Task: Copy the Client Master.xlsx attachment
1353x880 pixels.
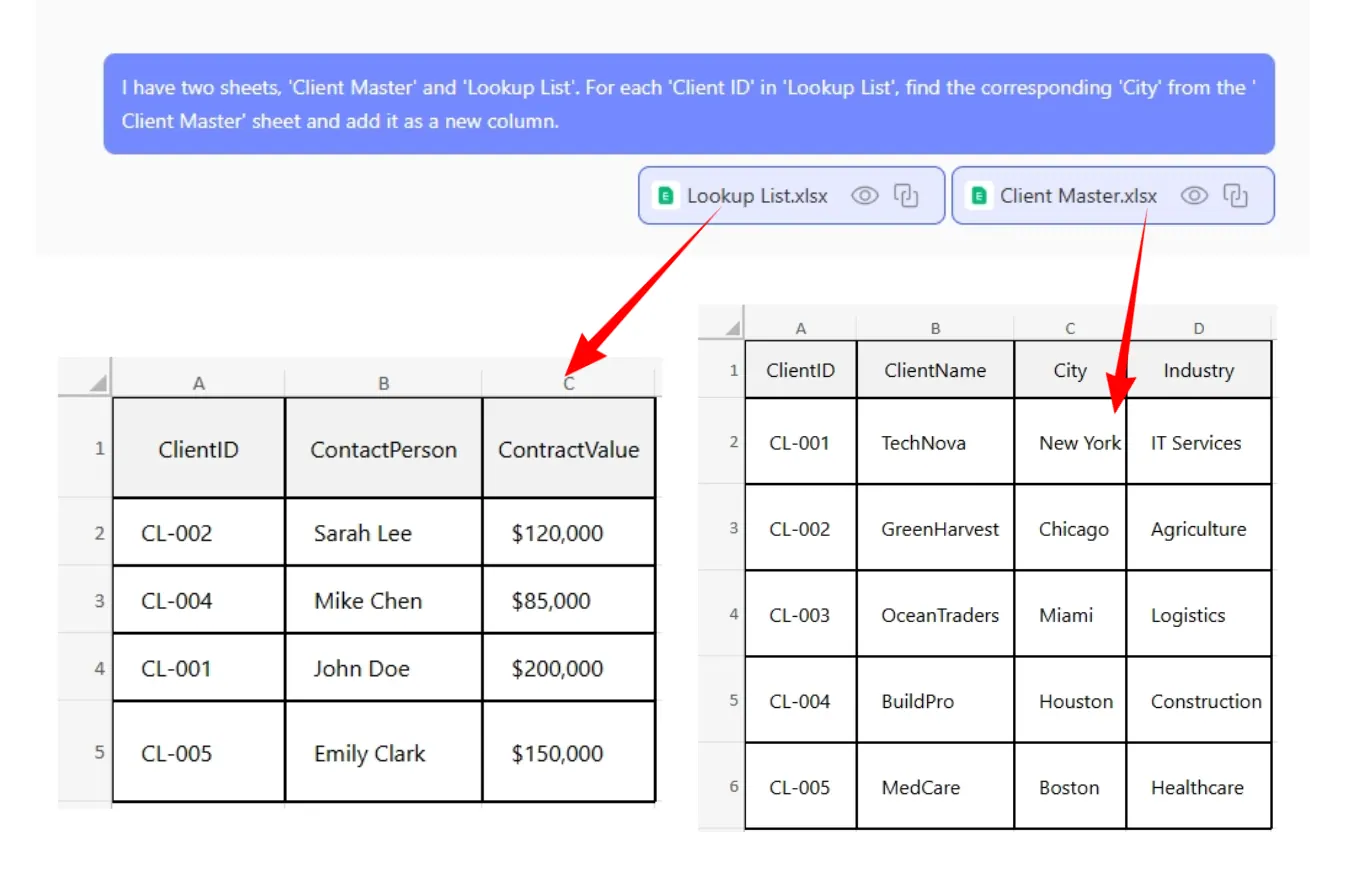Action: [1237, 196]
